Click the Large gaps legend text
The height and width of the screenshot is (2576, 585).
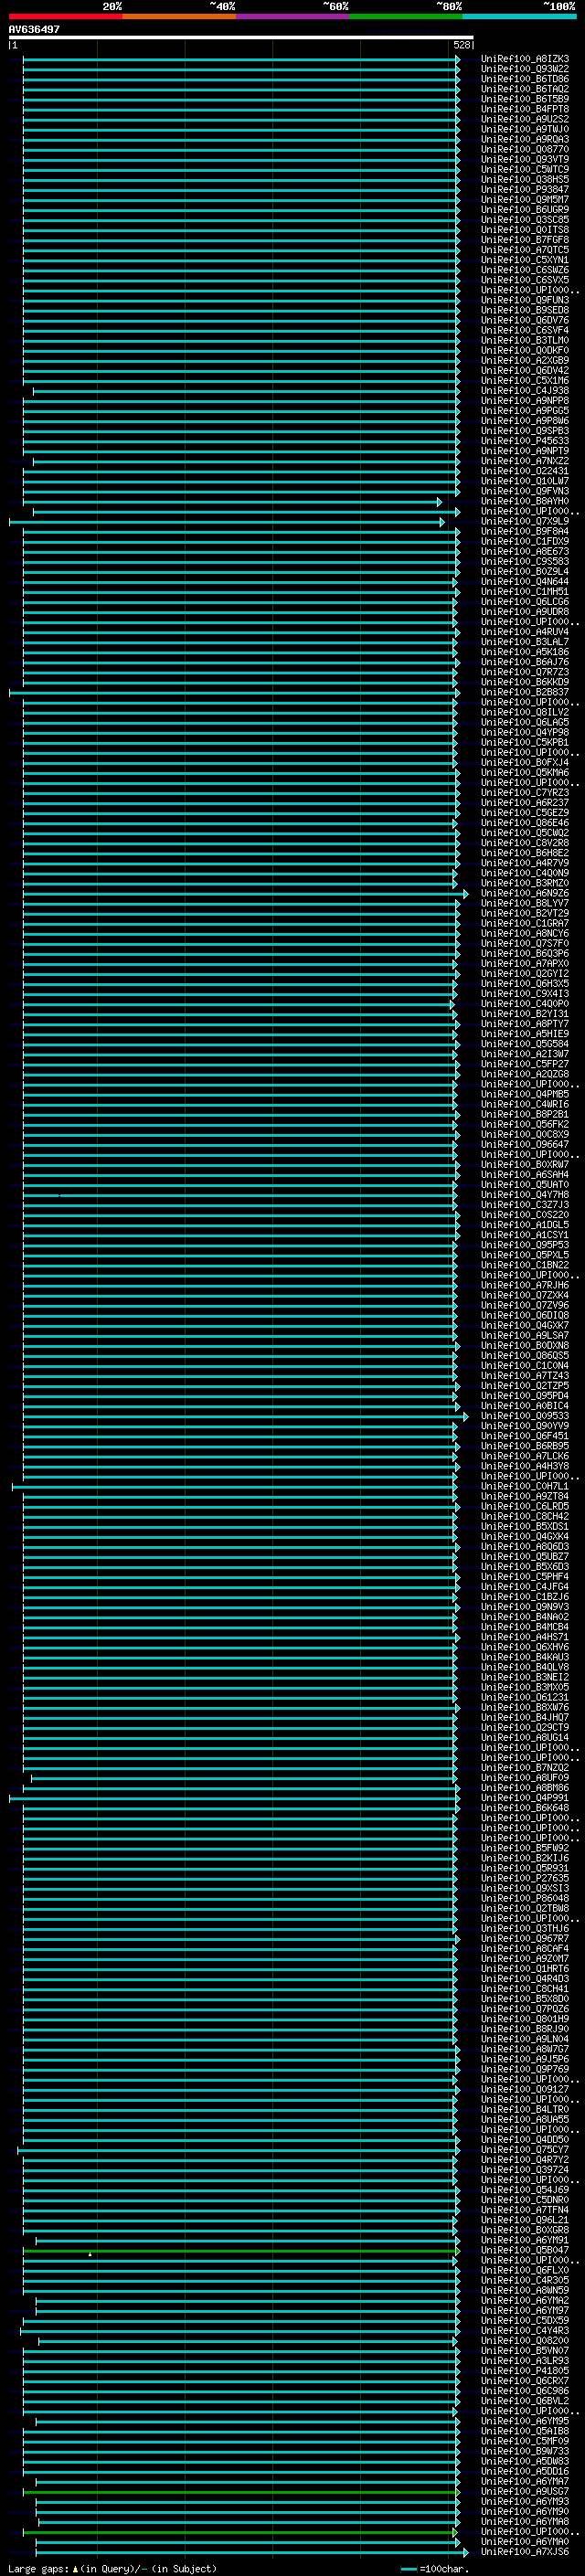112,2568
